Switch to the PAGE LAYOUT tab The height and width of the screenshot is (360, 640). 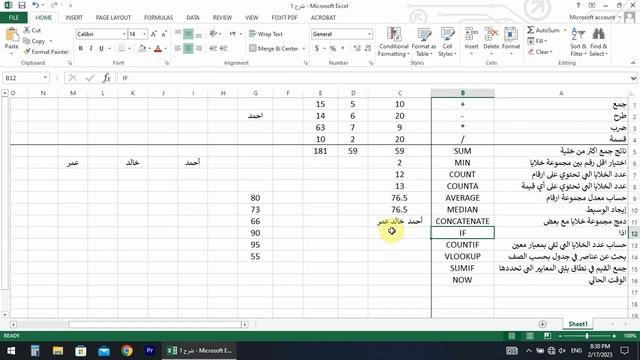(x=113, y=18)
